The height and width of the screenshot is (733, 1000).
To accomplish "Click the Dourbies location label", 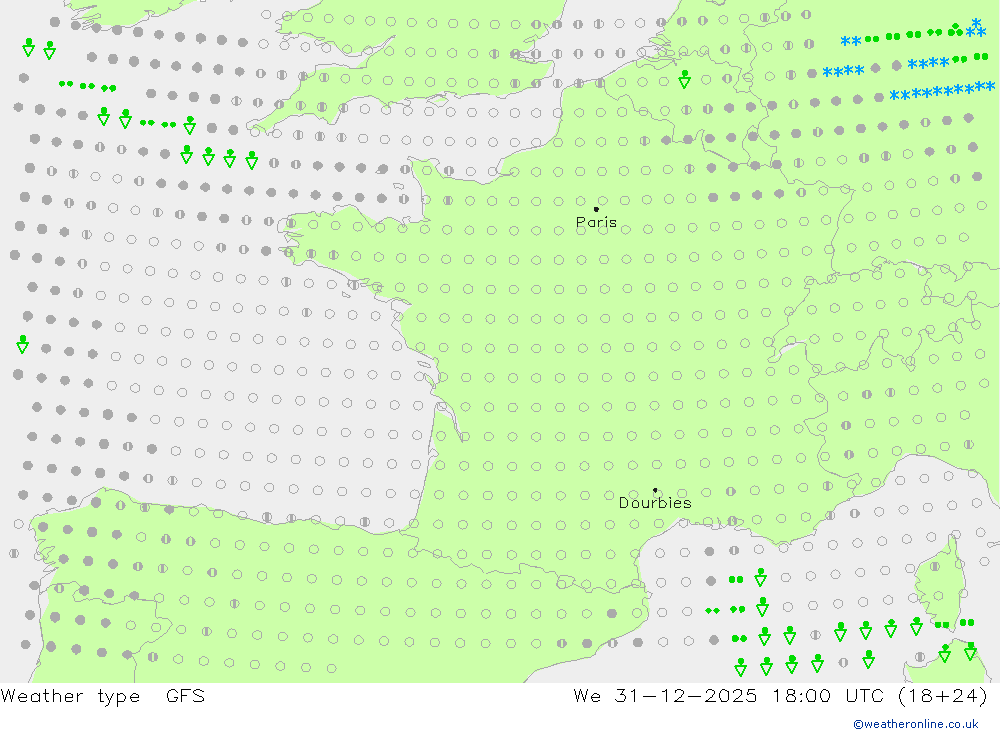I will click(x=655, y=503).
